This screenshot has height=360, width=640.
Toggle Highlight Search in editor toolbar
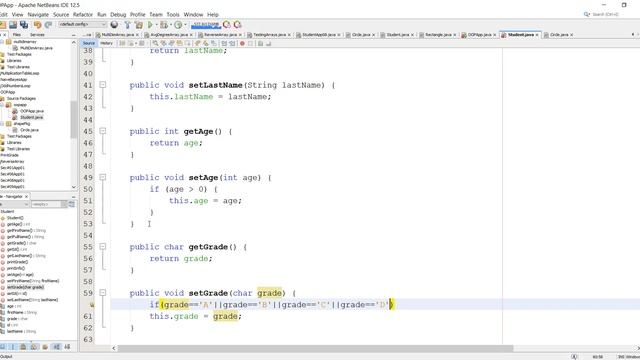180,43
